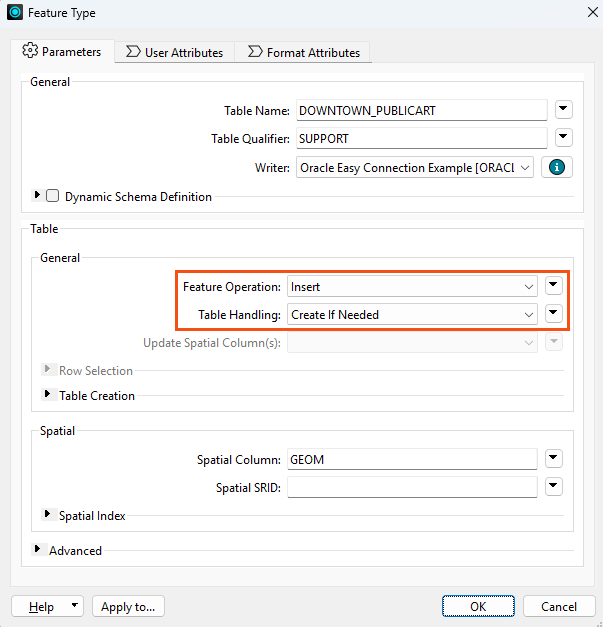Click into the Spatial SRID field
This screenshot has width=603, height=627.
point(412,487)
